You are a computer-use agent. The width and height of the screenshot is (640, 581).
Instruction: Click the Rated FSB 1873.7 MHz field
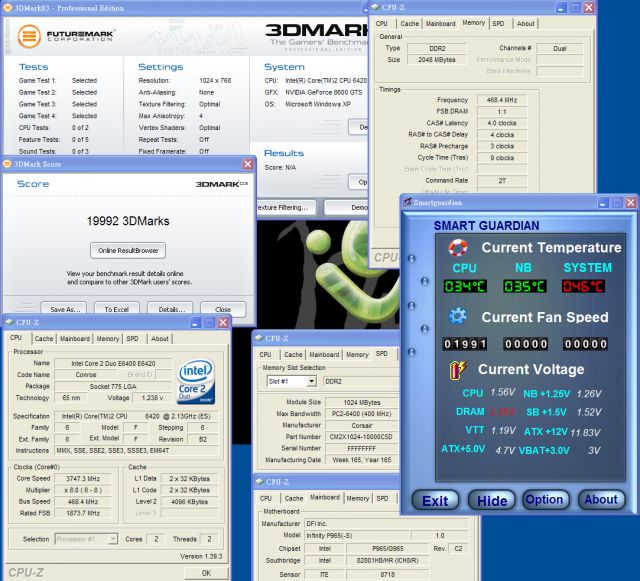click(x=83, y=513)
